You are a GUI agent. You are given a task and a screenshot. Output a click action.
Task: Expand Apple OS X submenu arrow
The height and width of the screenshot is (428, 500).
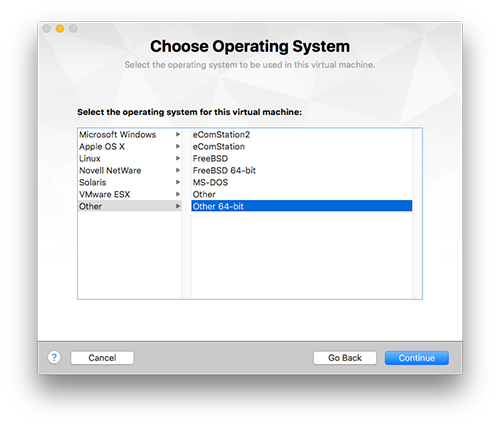[178, 146]
